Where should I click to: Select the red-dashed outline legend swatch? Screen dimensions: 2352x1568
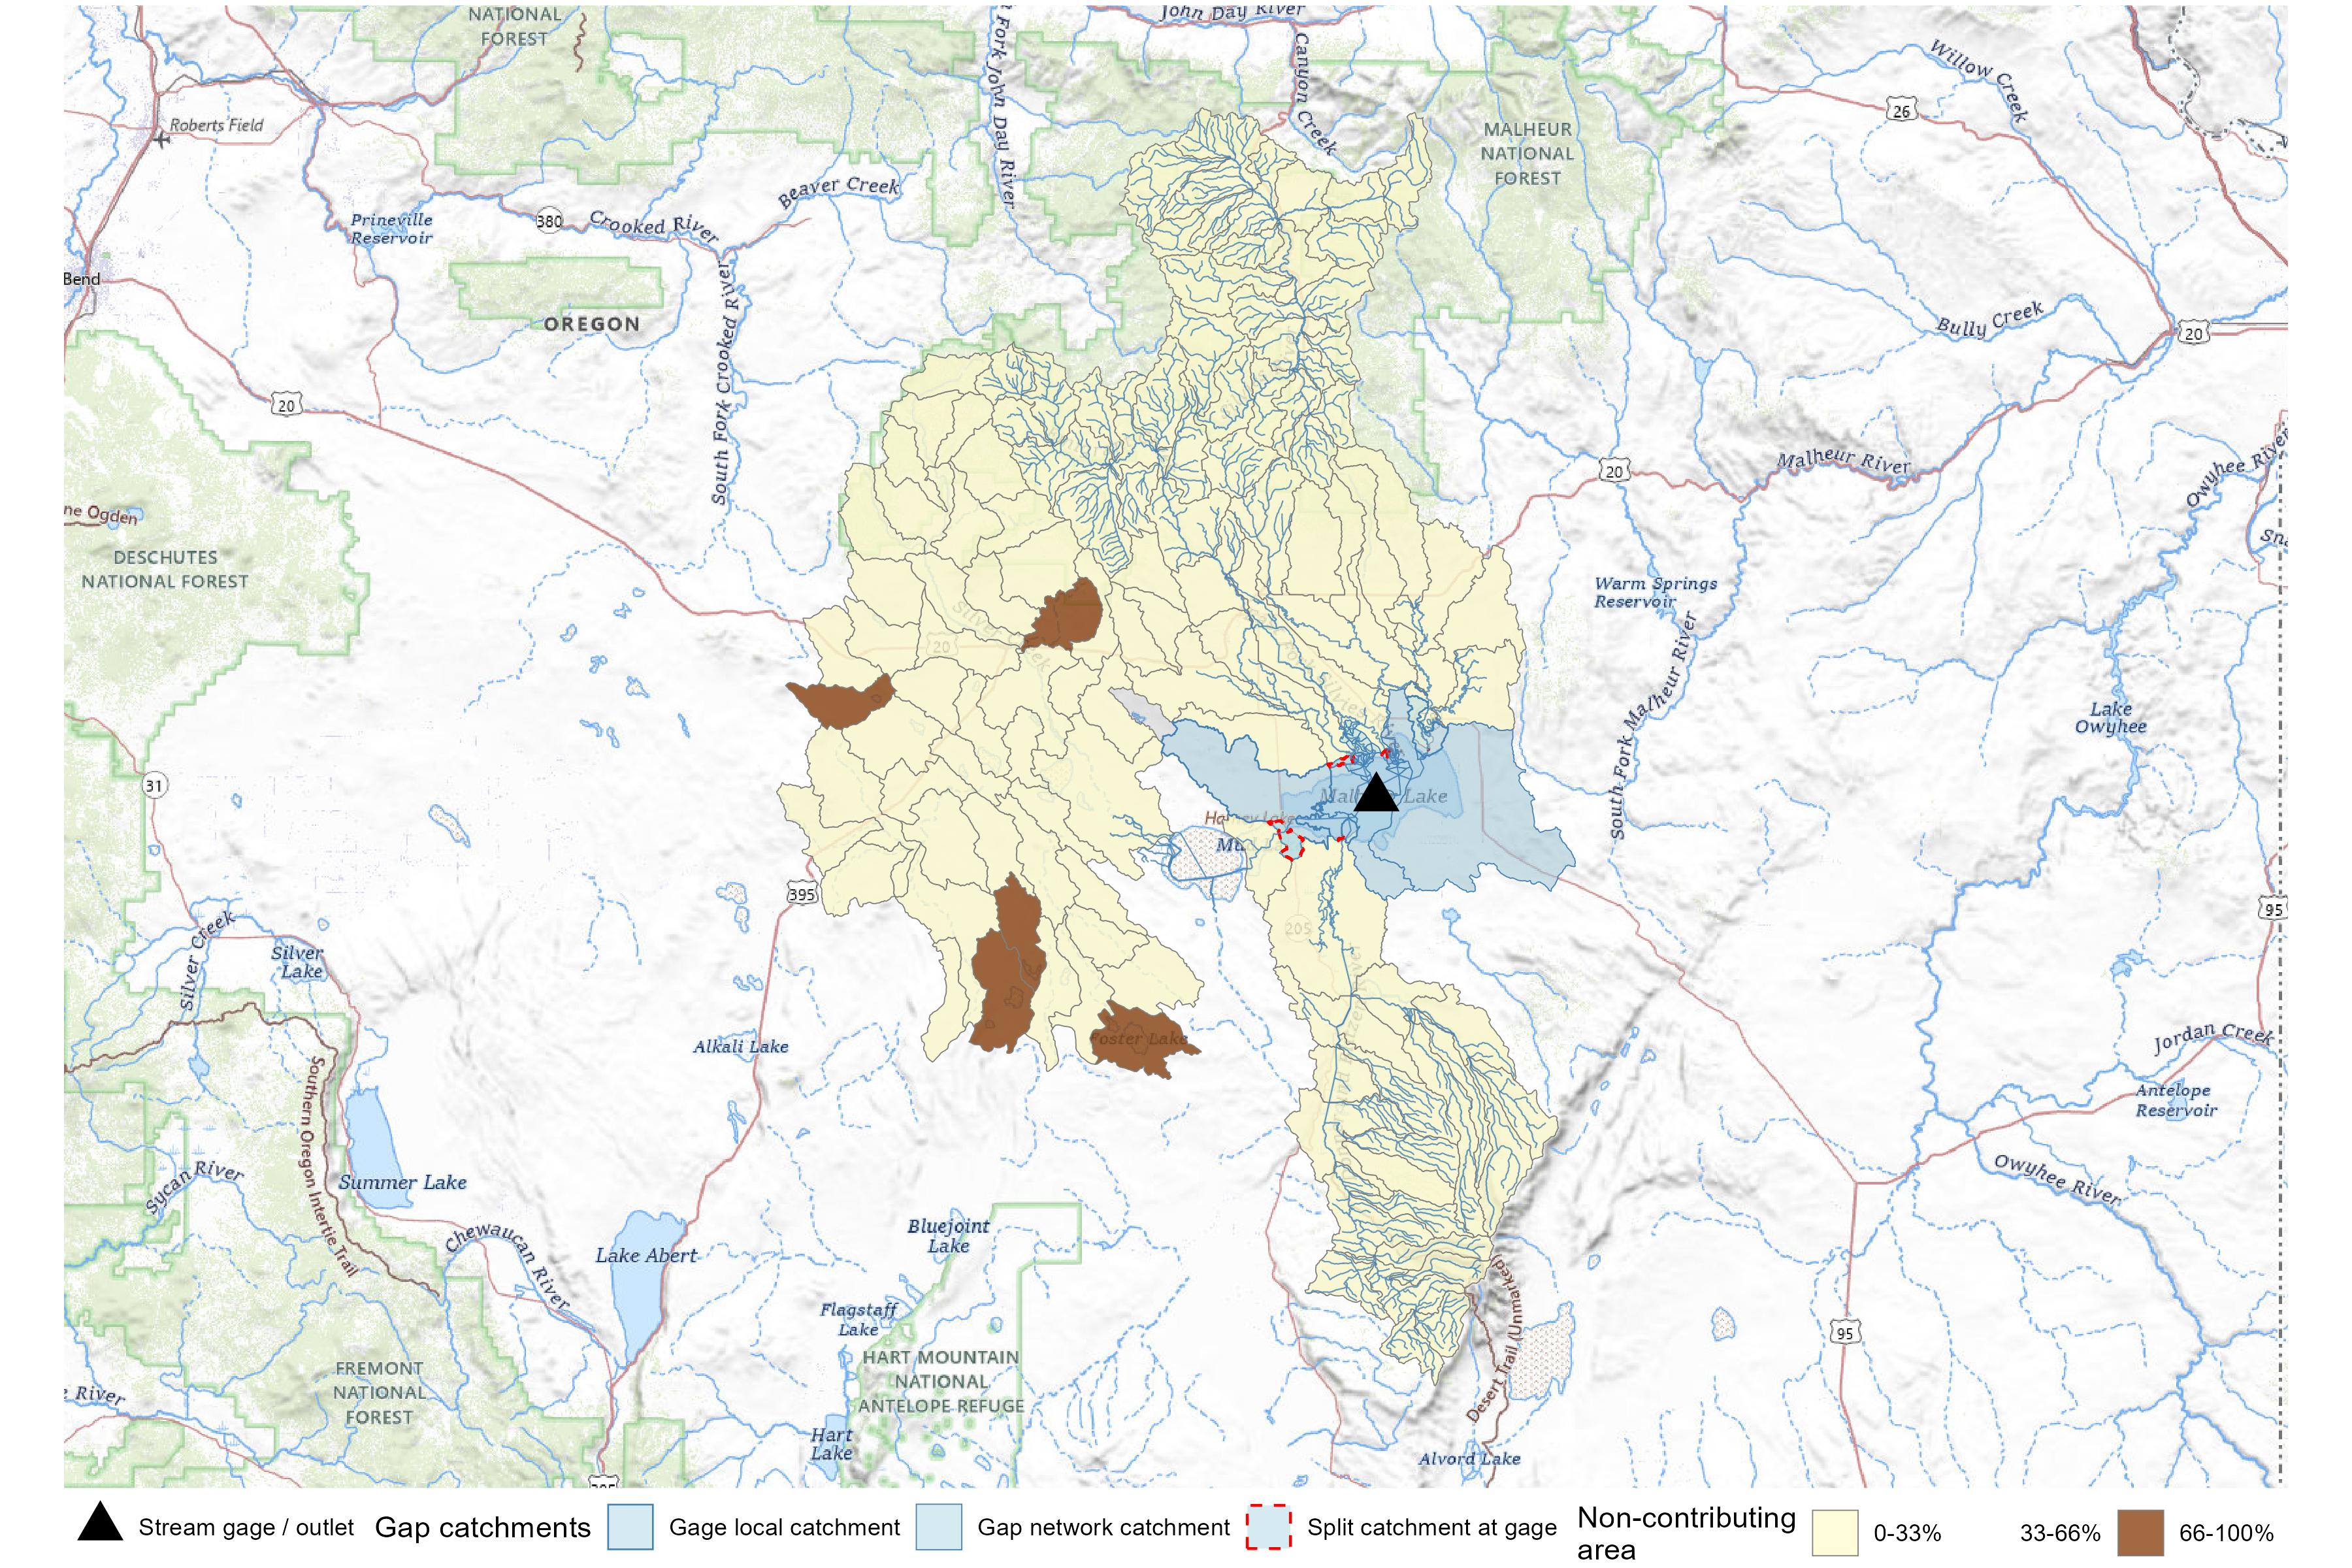(x=1268, y=1527)
